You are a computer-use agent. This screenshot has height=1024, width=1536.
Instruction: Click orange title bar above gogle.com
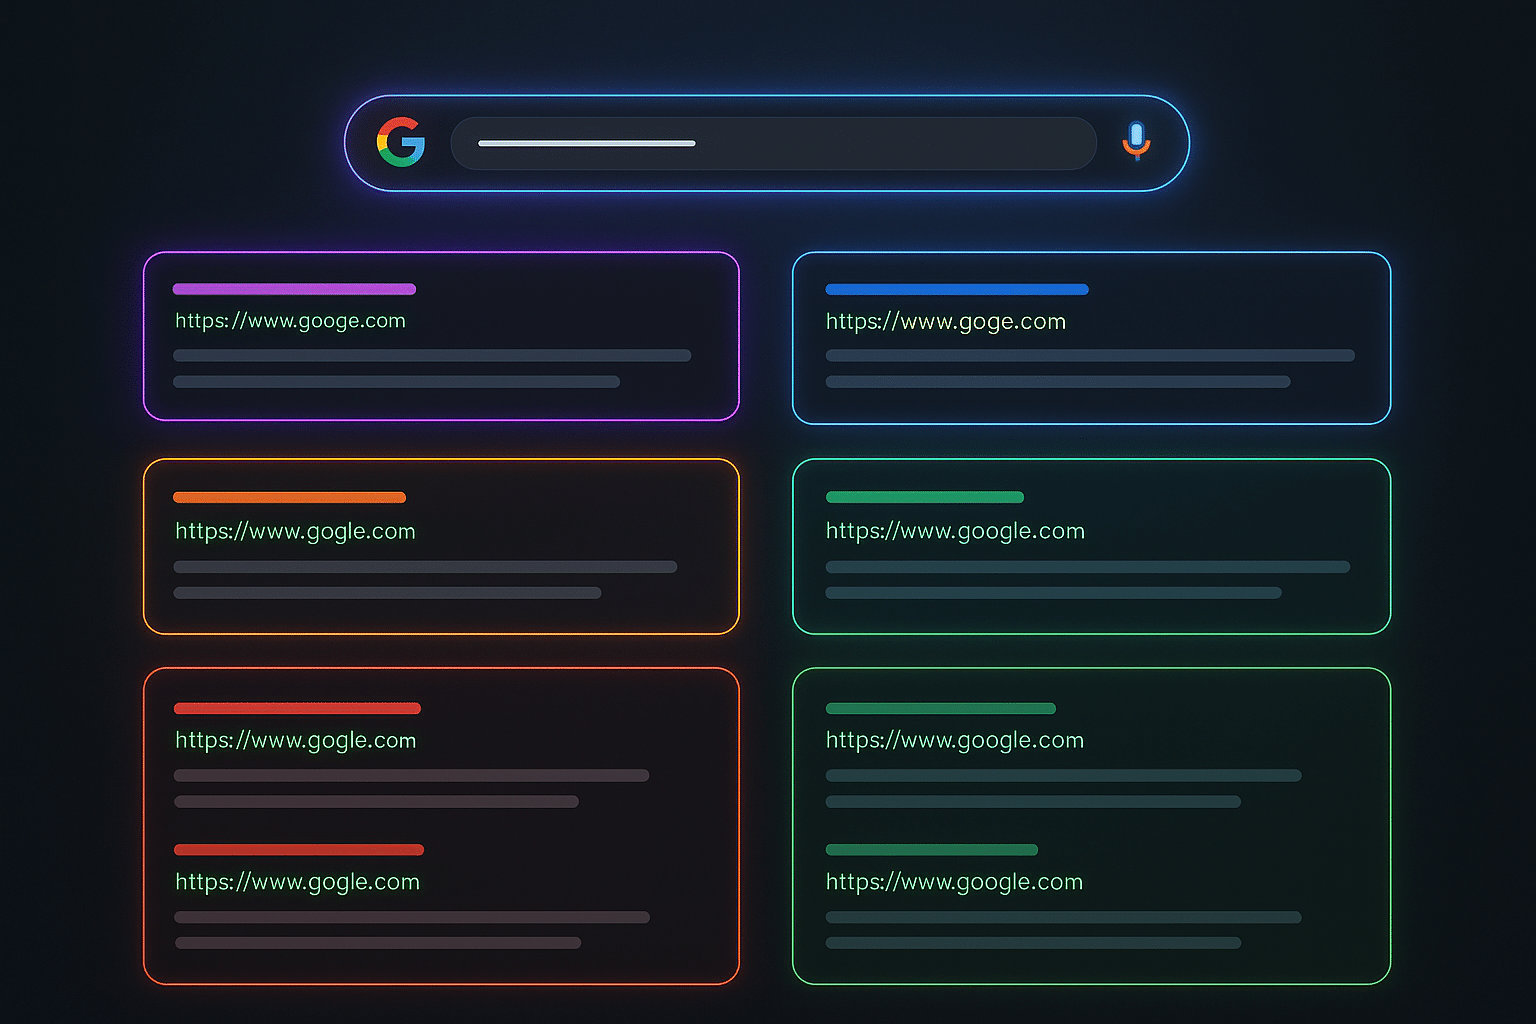click(x=289, y=497)
